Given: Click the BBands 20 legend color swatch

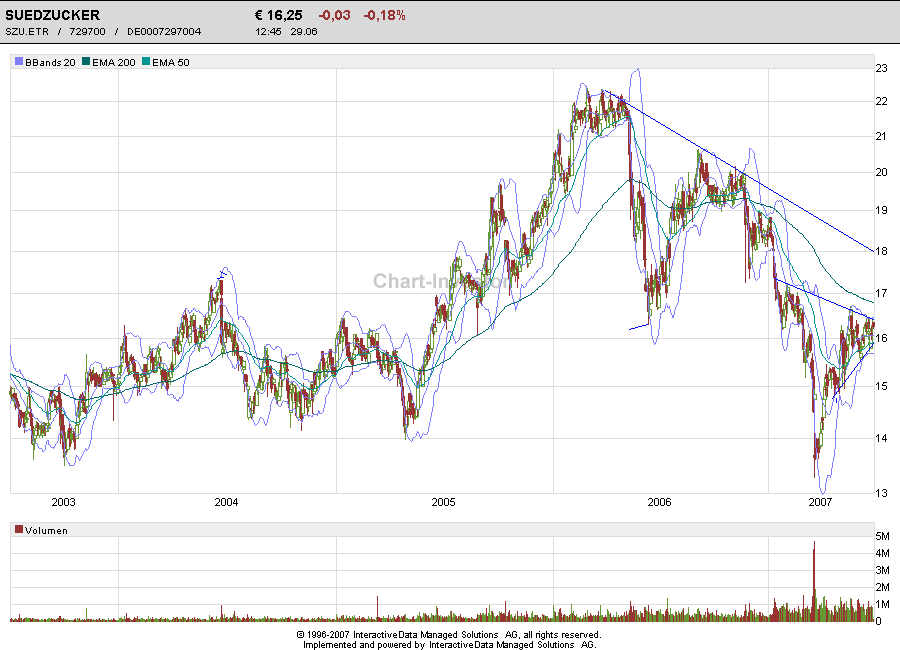Looking at the screenshot, I should point(19,61).
